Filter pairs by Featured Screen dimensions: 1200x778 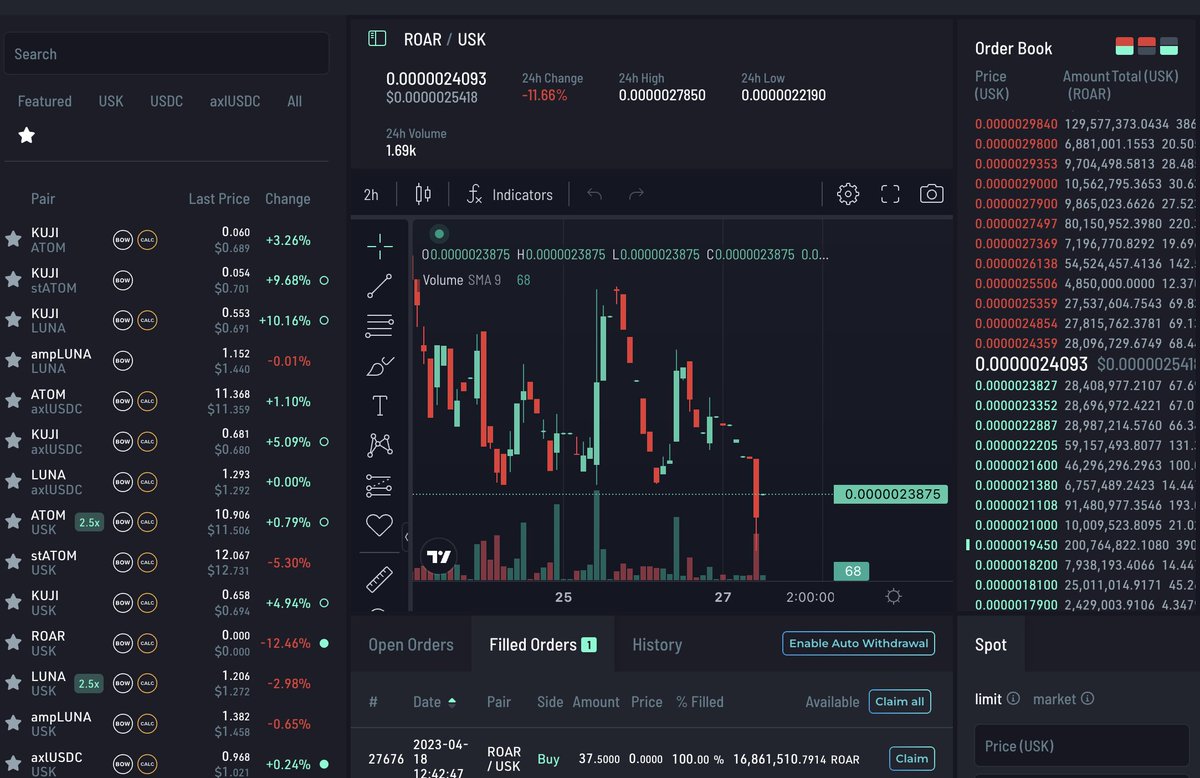tap(45, 101)
